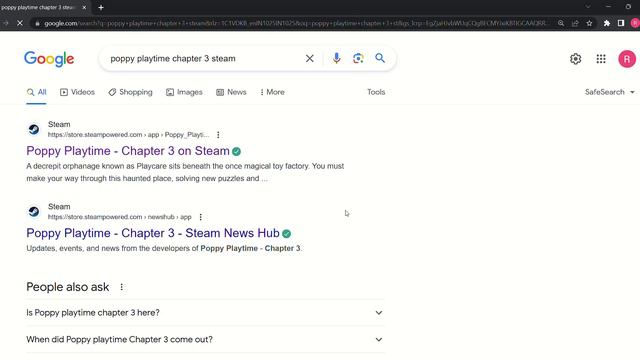Image resolution: width=640 pixels, height=360 pixels.
Task: Click the Google logo
Action: coord(49,59)
